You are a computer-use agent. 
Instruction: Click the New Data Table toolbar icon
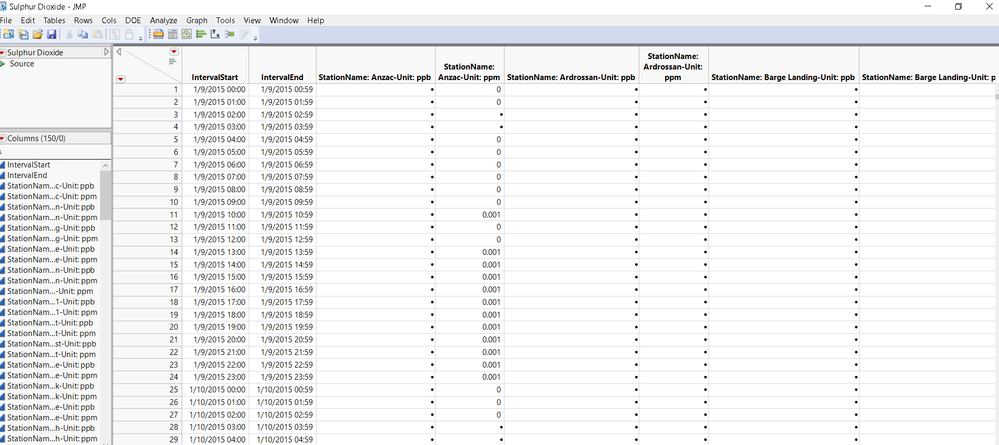9,34
